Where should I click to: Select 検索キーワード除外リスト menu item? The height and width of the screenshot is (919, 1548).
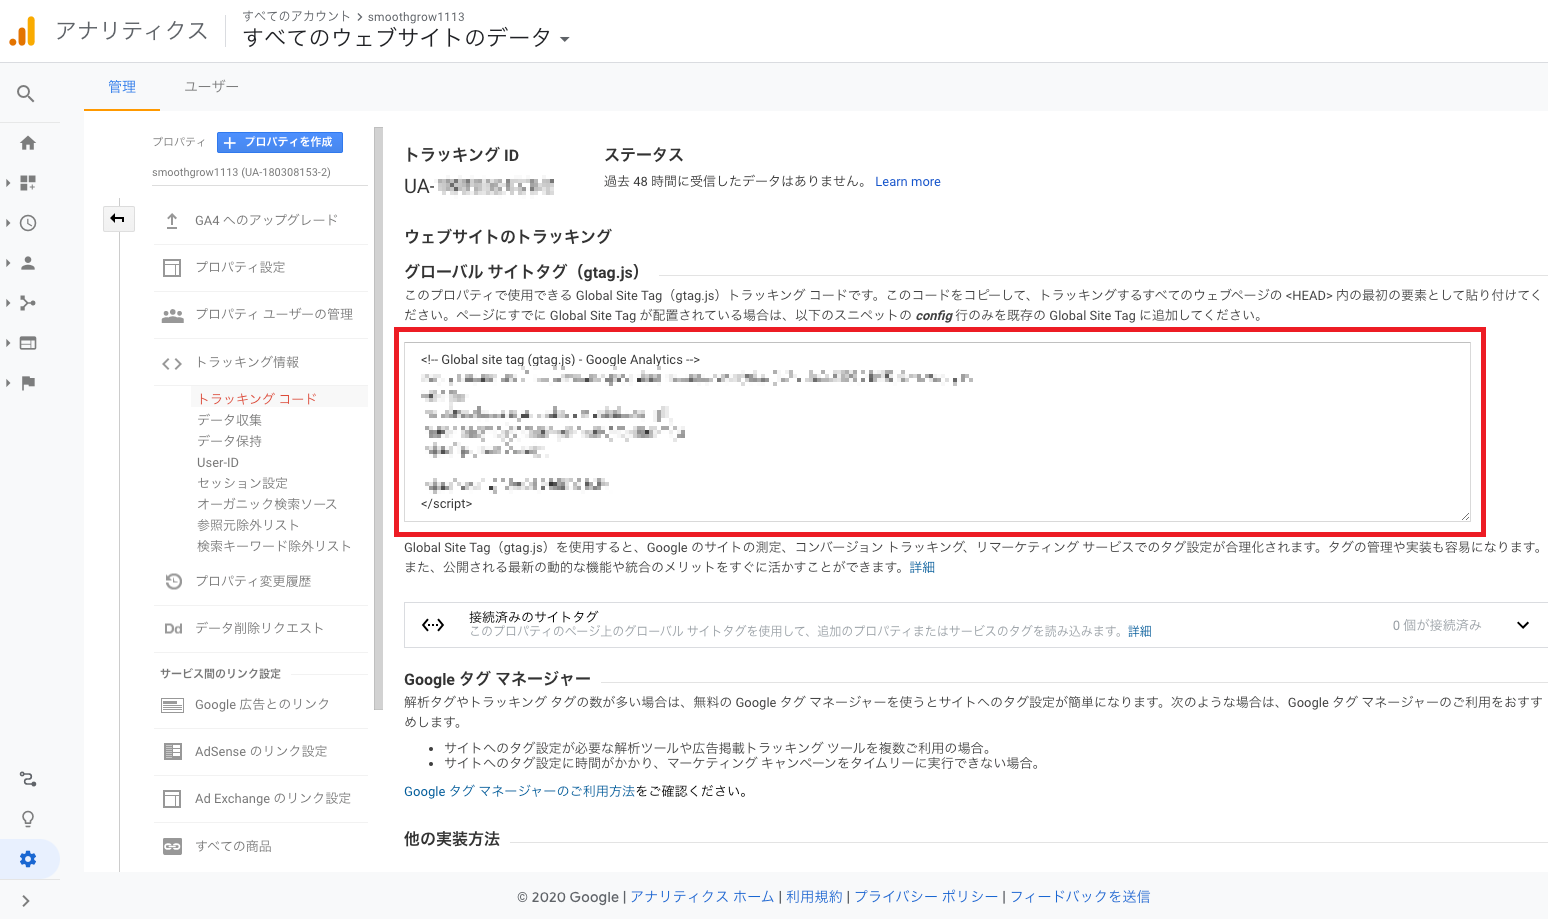274,546
